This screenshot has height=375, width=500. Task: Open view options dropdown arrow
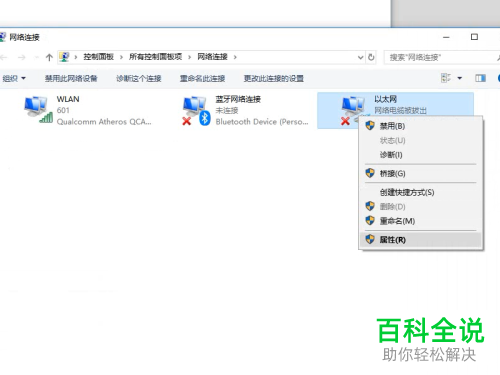coord(460,78)
